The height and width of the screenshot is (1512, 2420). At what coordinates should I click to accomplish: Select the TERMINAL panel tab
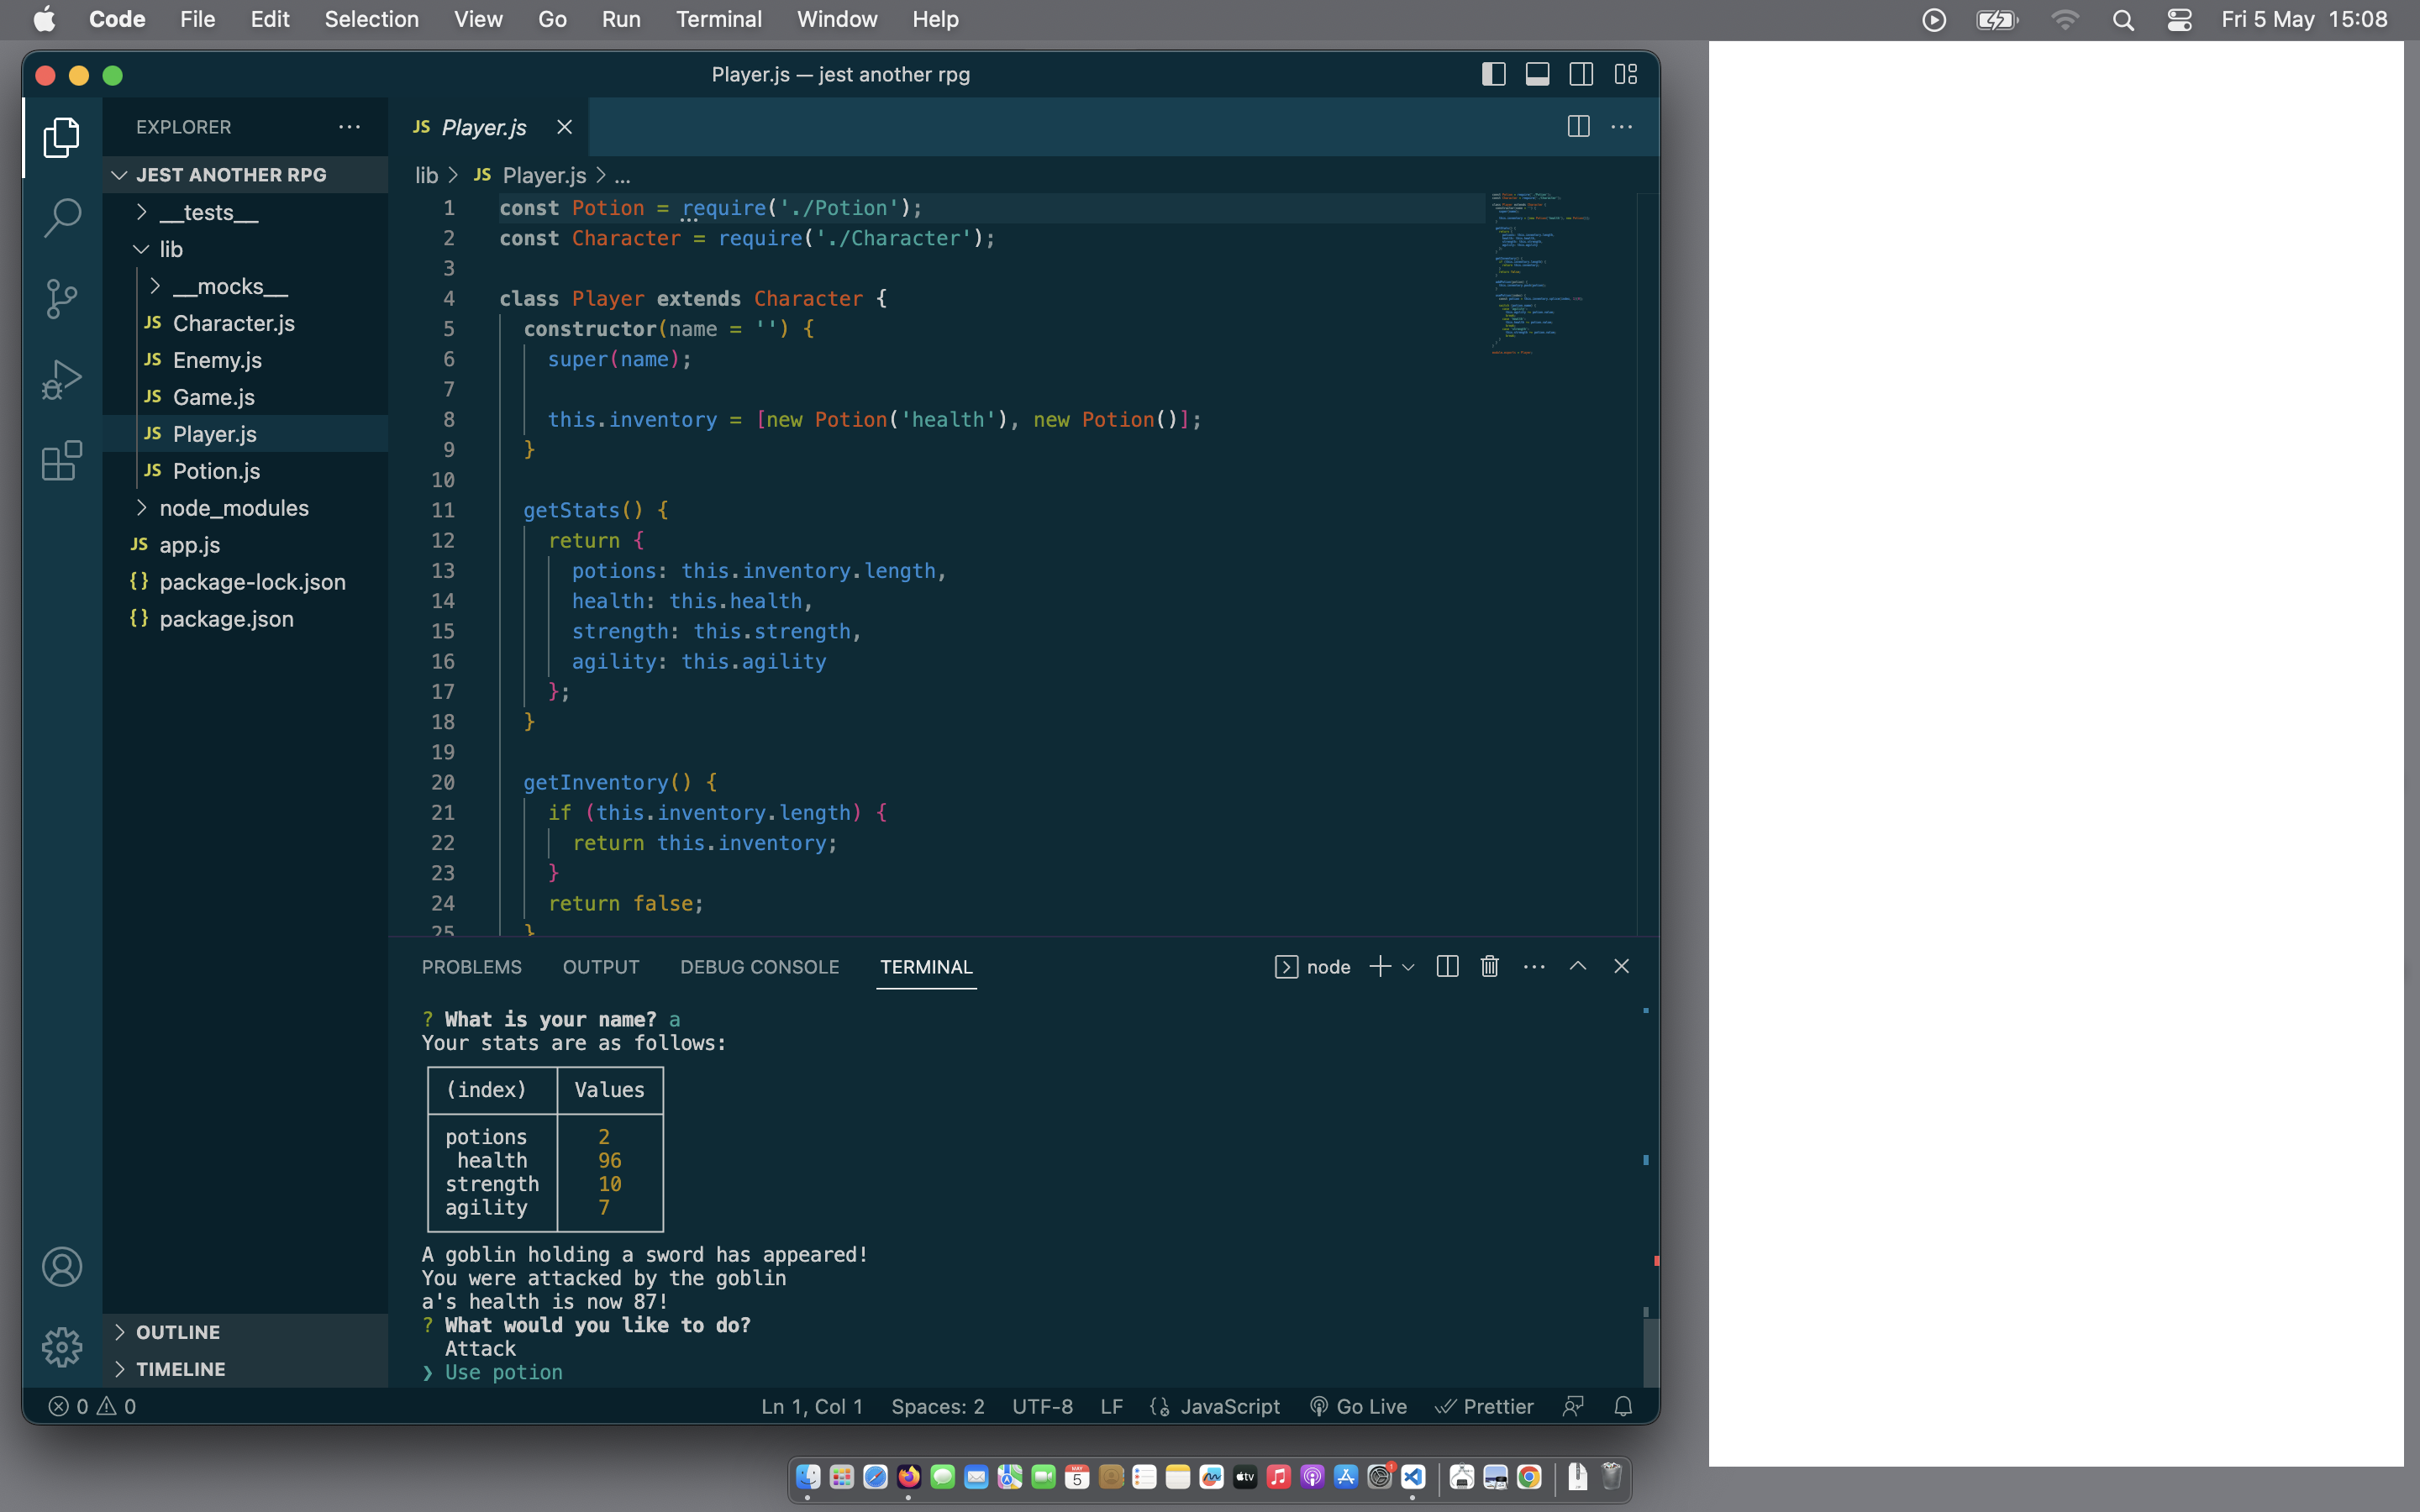click(926, 967)
